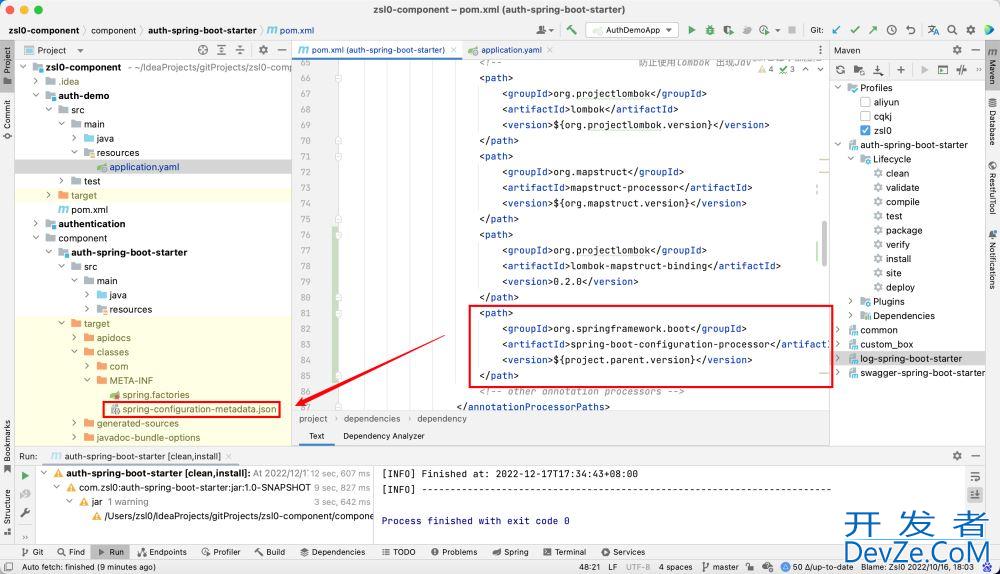Add Maven project with plus icon
Image resolution: width=1000 pixels, height=574 pixels.
pyautogui.click(x=901, y=70)
